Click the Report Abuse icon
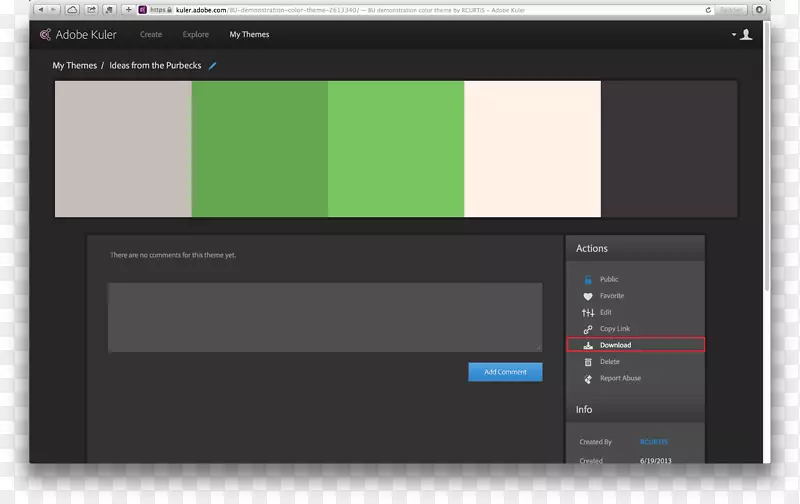 [x=588, y=379]
